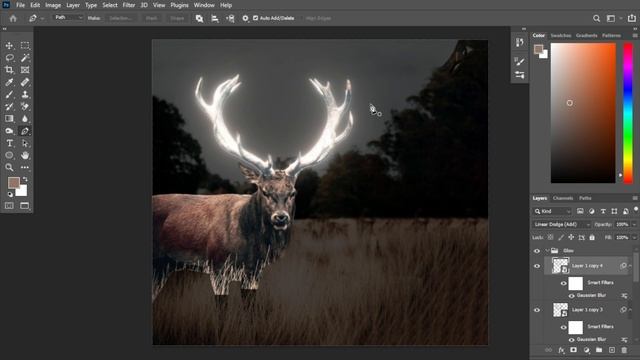Switch to the Paths tab
This screenshot has width=640, height=360.
click(x=585, y=198)
